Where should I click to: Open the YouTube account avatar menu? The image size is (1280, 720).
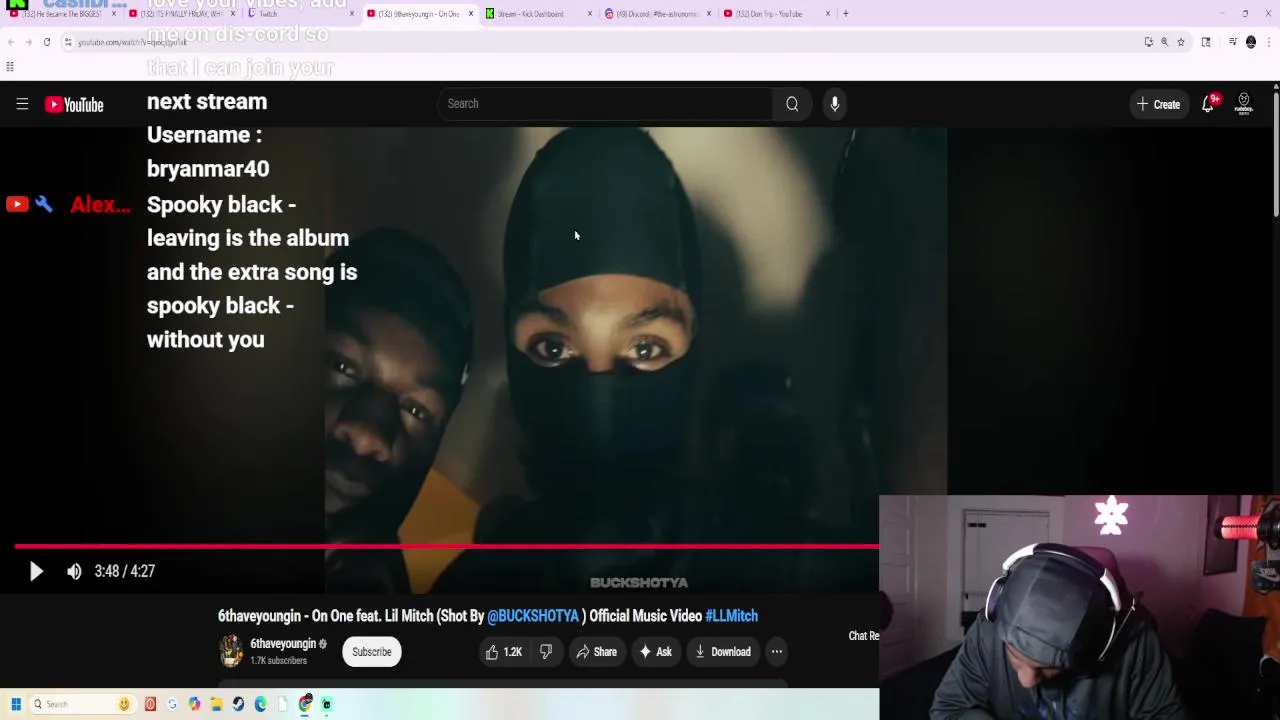[1244, 104]
